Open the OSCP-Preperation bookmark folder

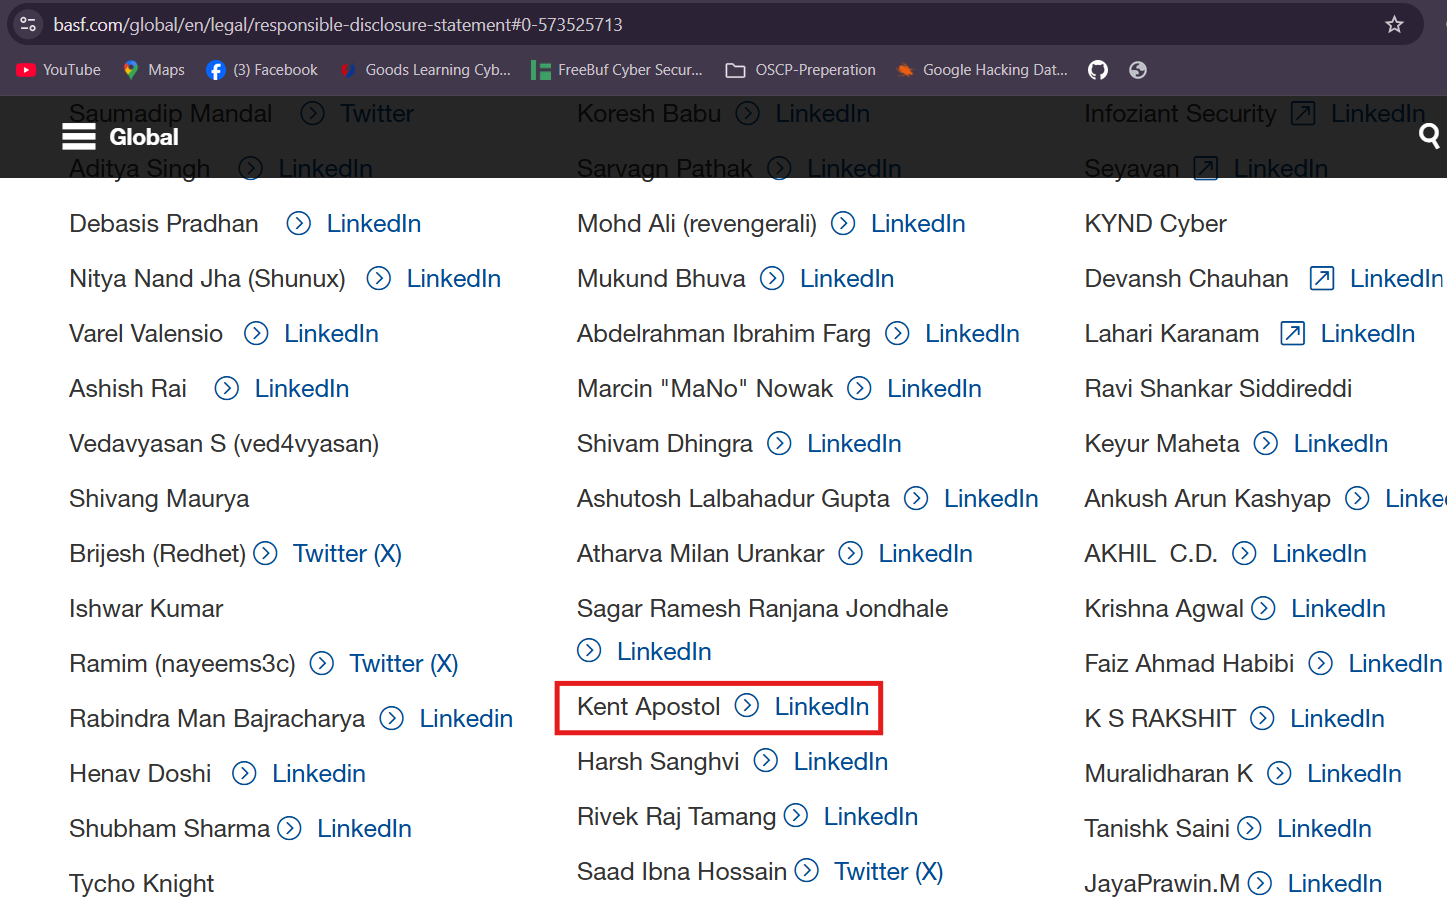pos(801,70)
